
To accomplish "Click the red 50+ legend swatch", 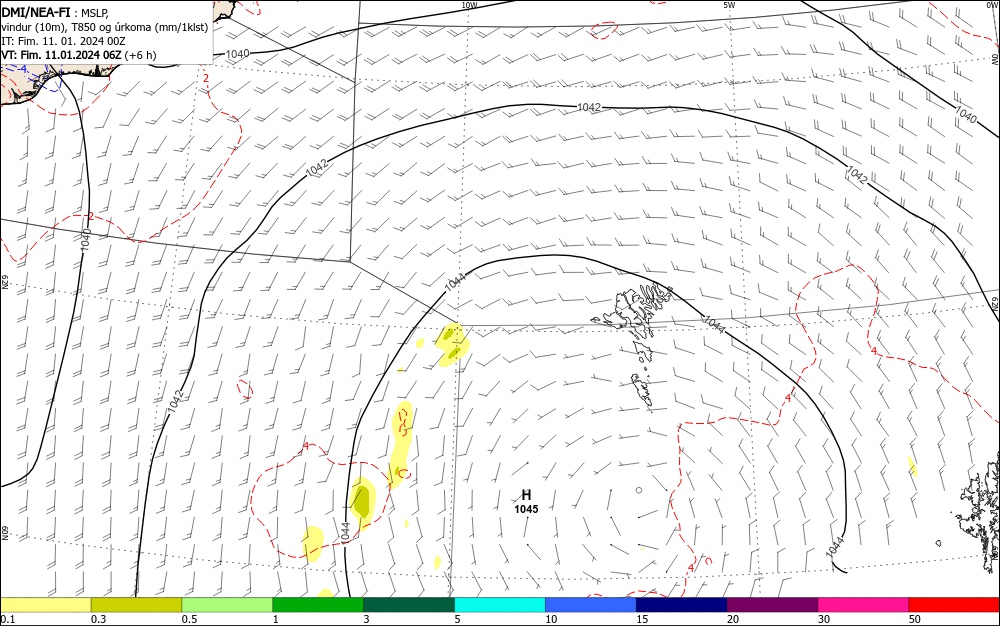I will [x=954, y=605].
